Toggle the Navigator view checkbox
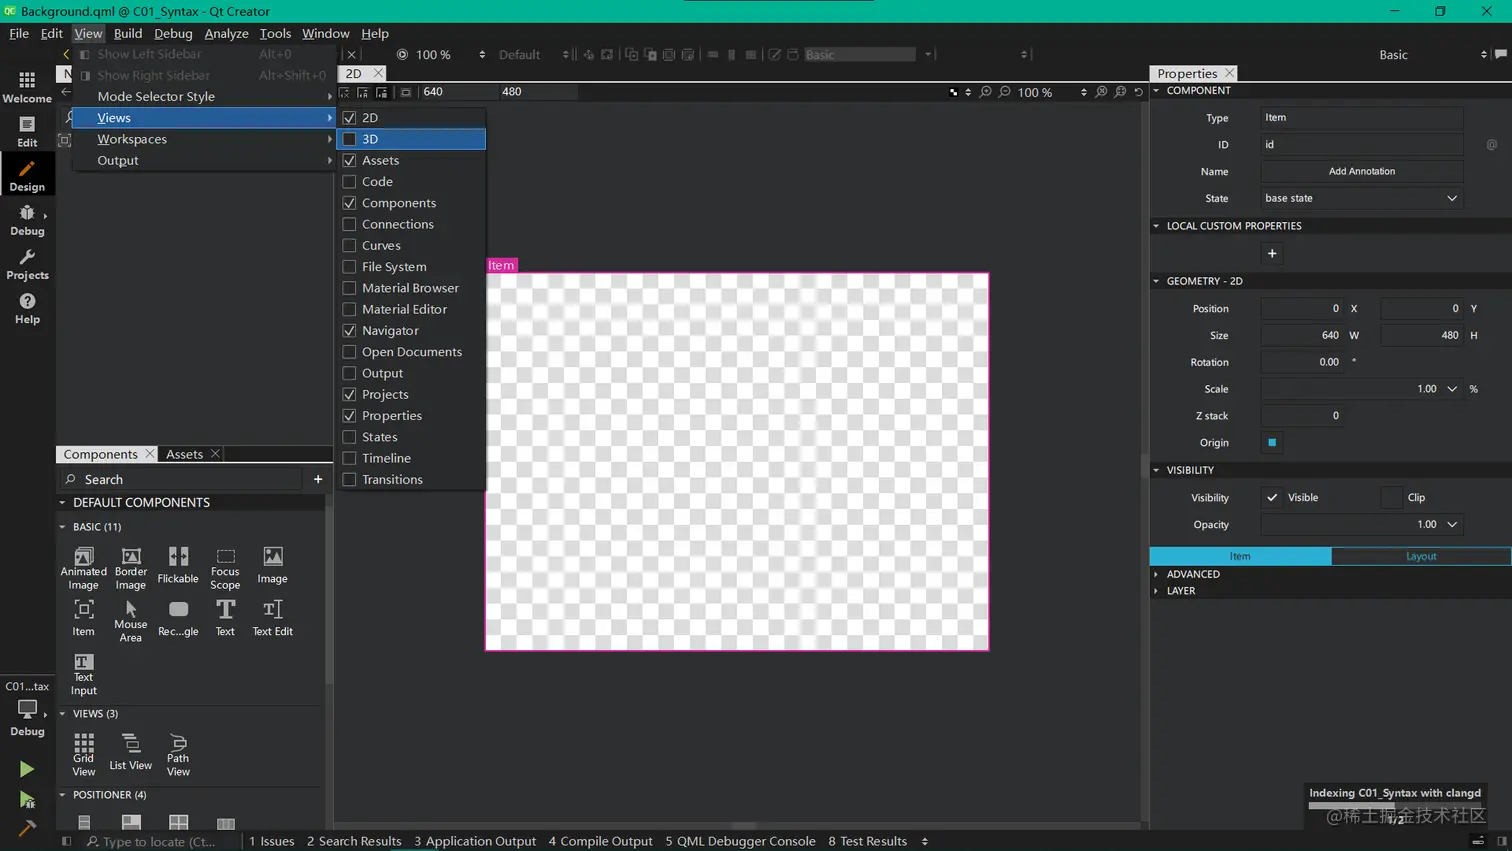Screen dimensions: 1512x851 pos(349,330)
